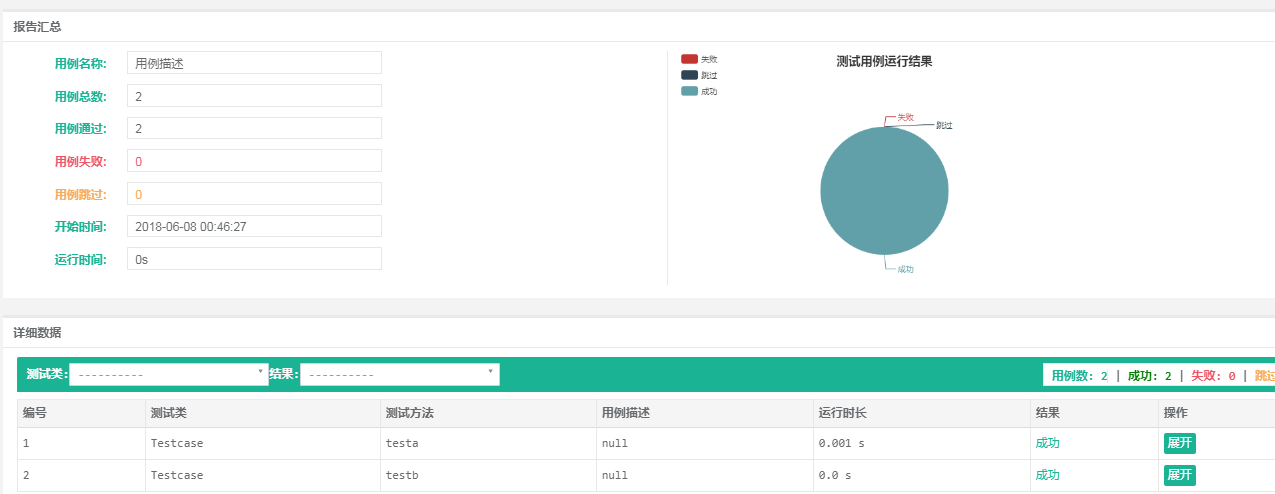Click the 成功 result in testb row
The width and height of the screenshot is (1275, 494).
click(1047, 475)
